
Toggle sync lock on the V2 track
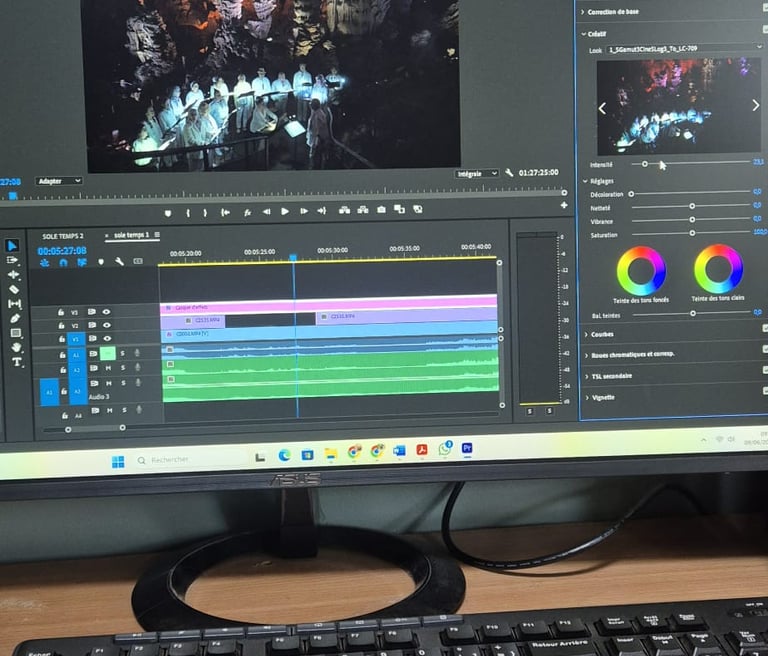click(x=92, y=325)
